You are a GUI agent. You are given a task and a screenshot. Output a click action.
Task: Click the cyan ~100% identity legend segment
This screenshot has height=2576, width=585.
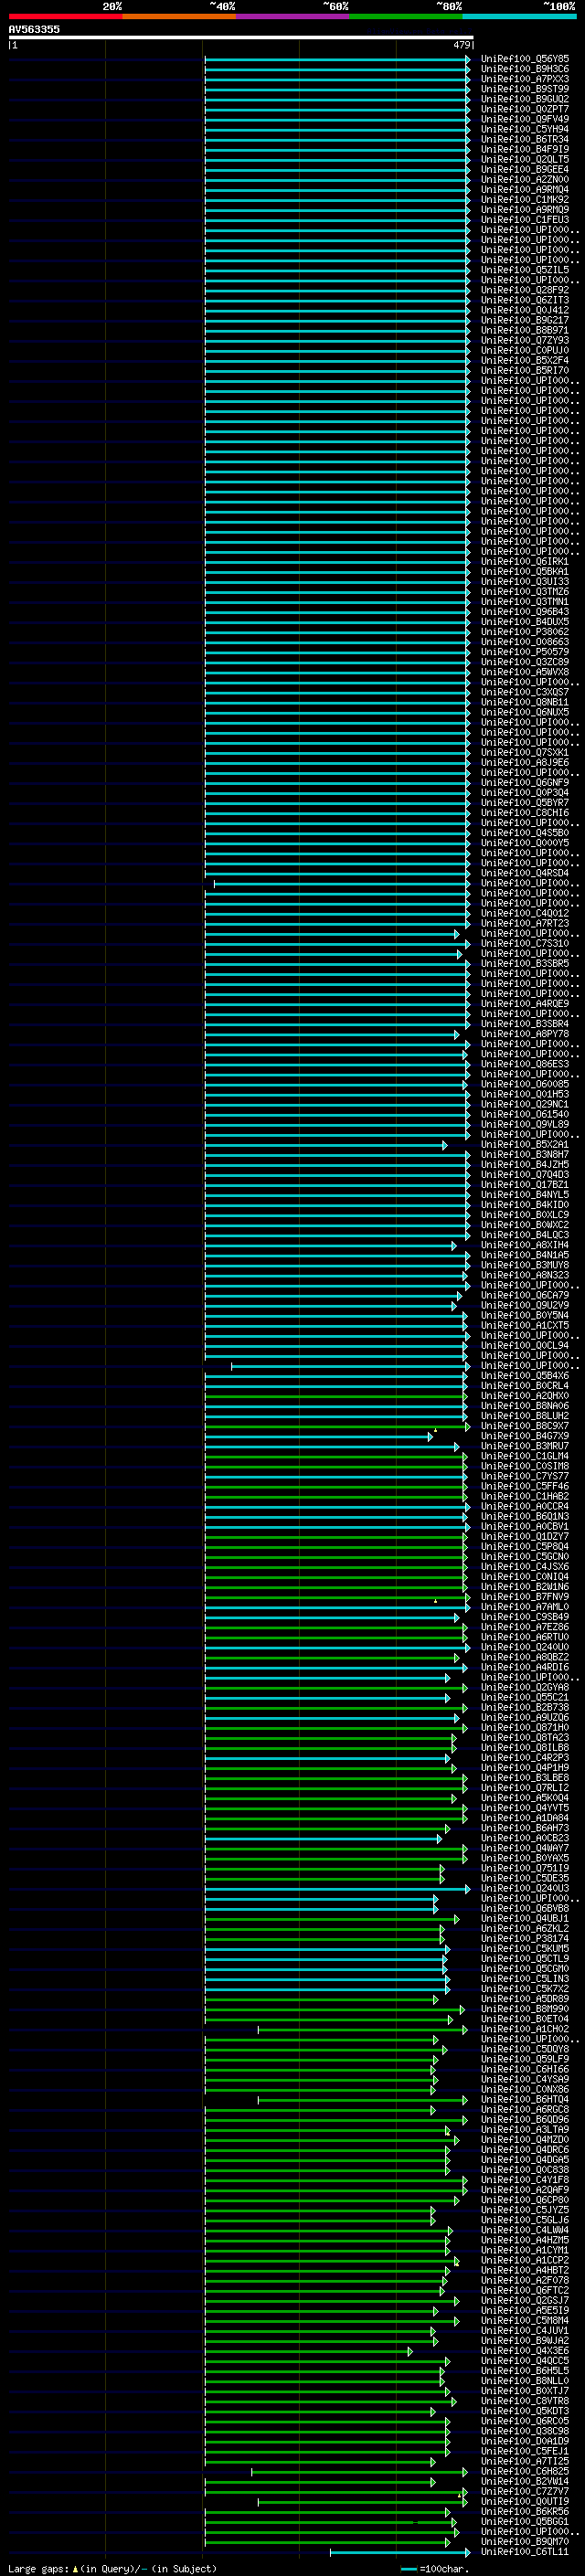(519, 16)
